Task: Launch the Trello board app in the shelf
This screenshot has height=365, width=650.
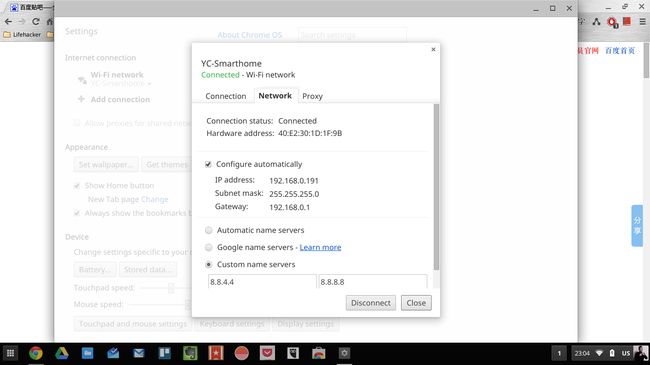Action: tap(164, 353)
